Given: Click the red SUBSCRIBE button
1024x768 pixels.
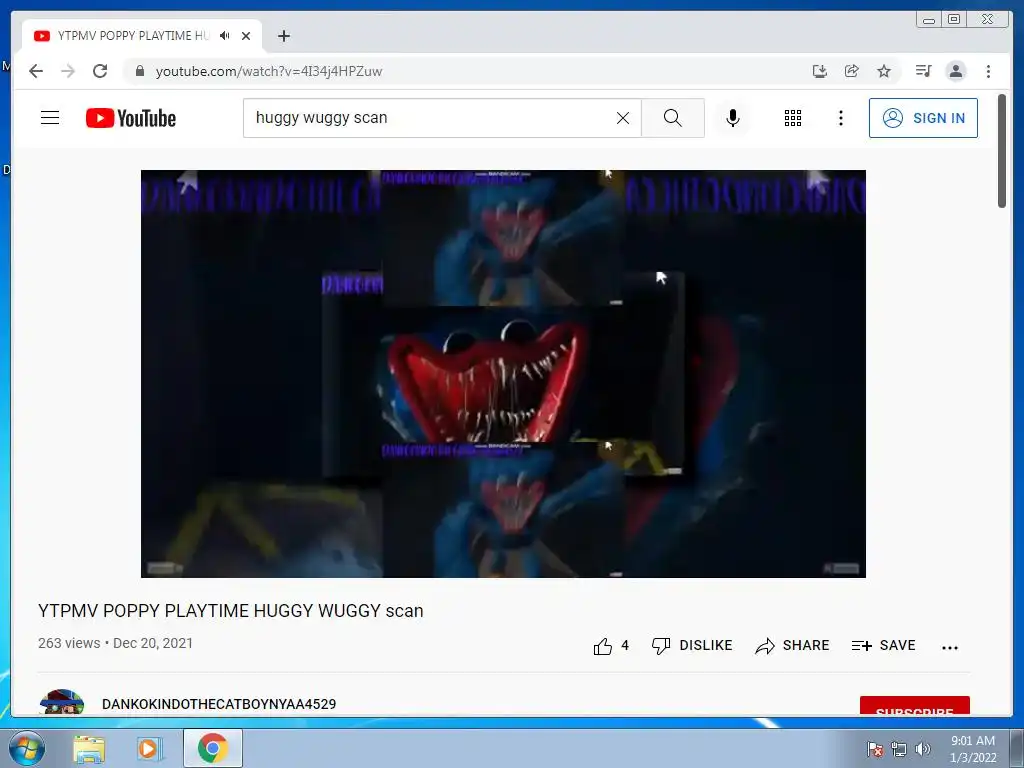Looking at the screenshot, I should coord(914,706).
